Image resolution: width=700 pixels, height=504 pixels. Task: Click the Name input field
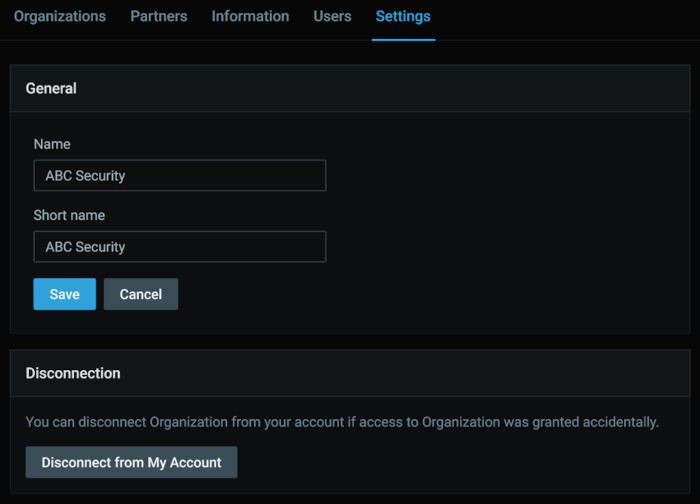179,175
